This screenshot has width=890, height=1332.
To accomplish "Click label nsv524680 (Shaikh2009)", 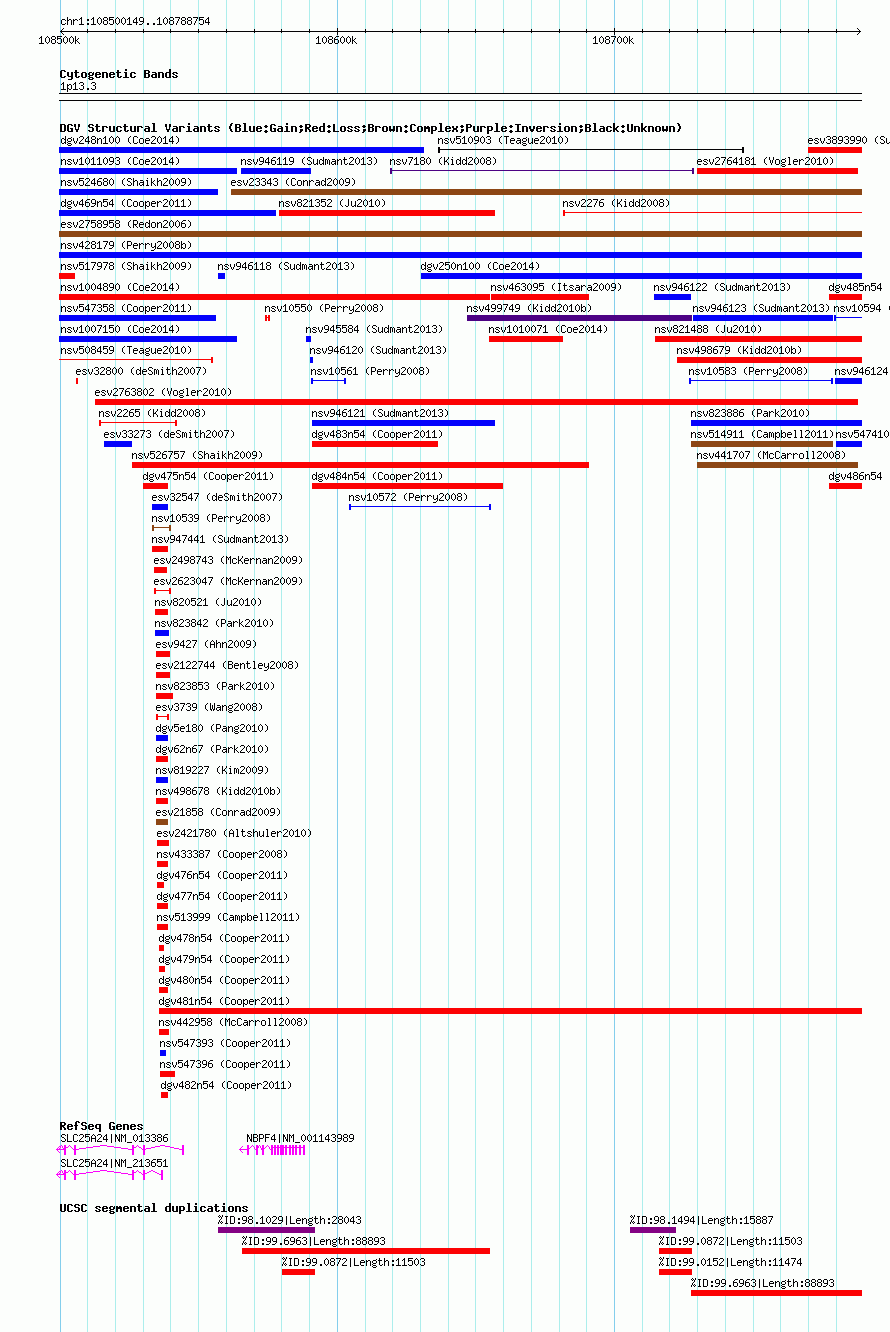I will pos(126,182).
